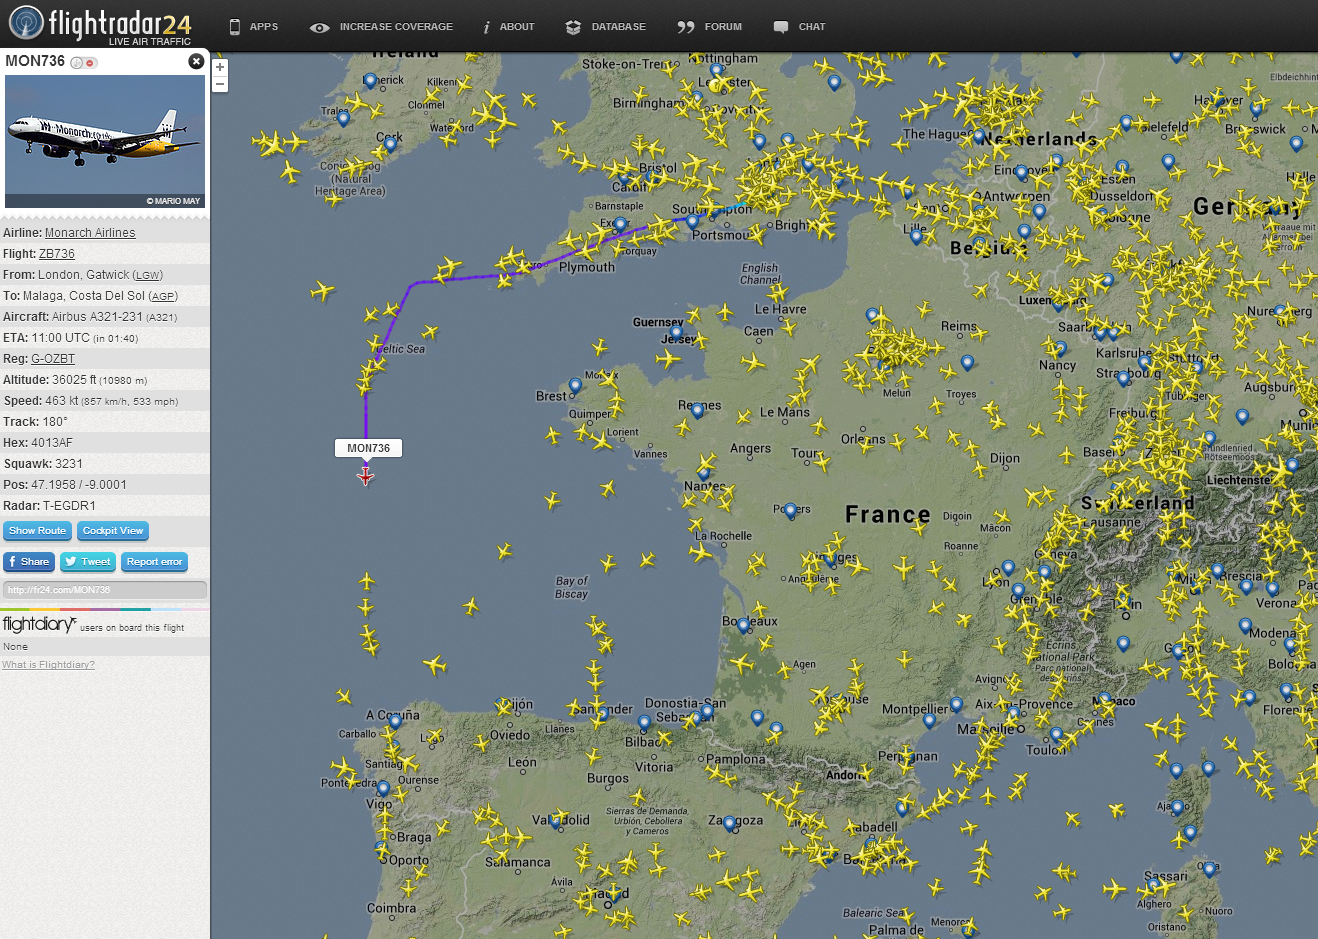Open the G-OZBT registration link

point(53,359)
